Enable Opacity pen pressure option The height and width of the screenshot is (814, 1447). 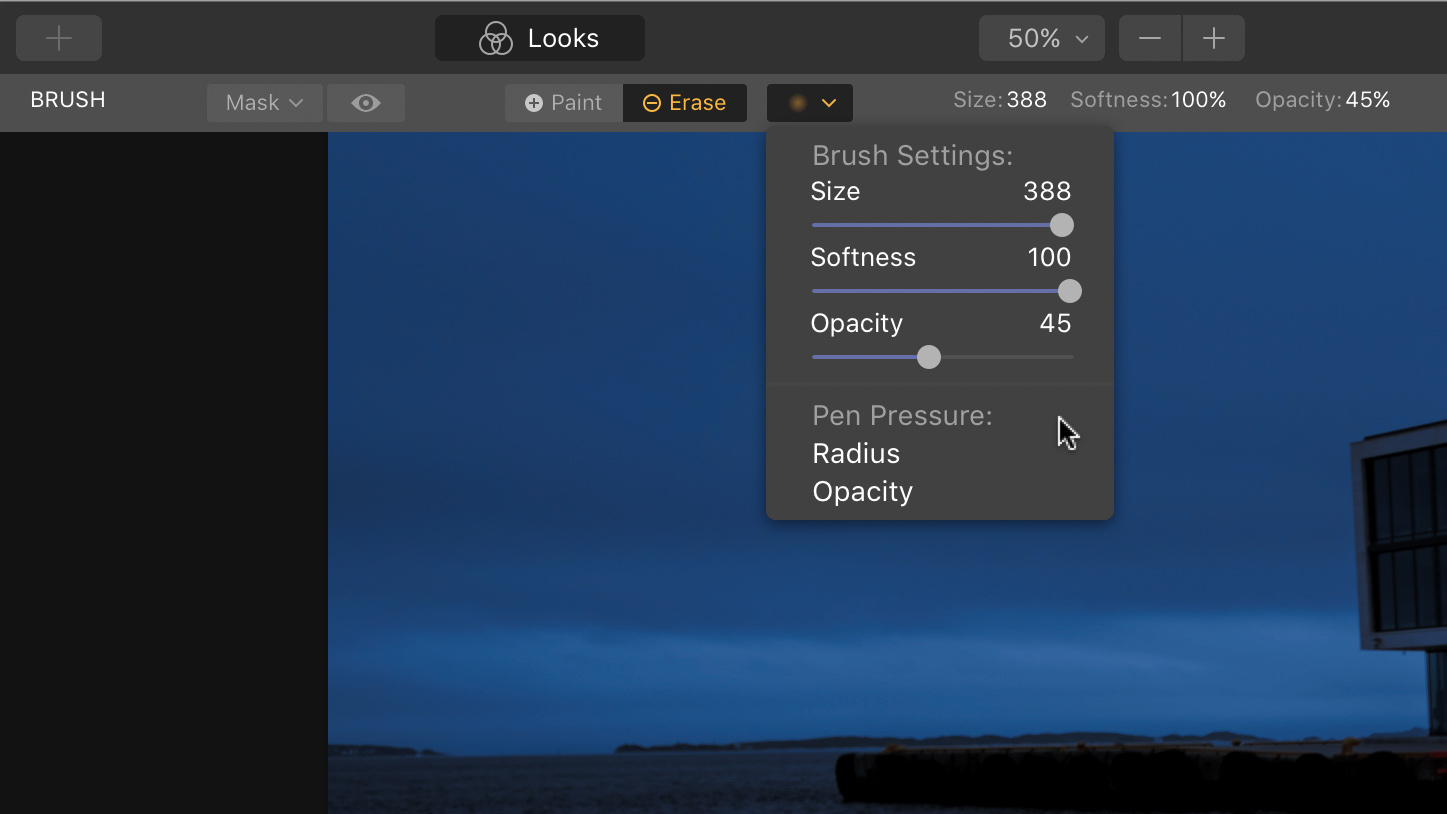(863, 492)
